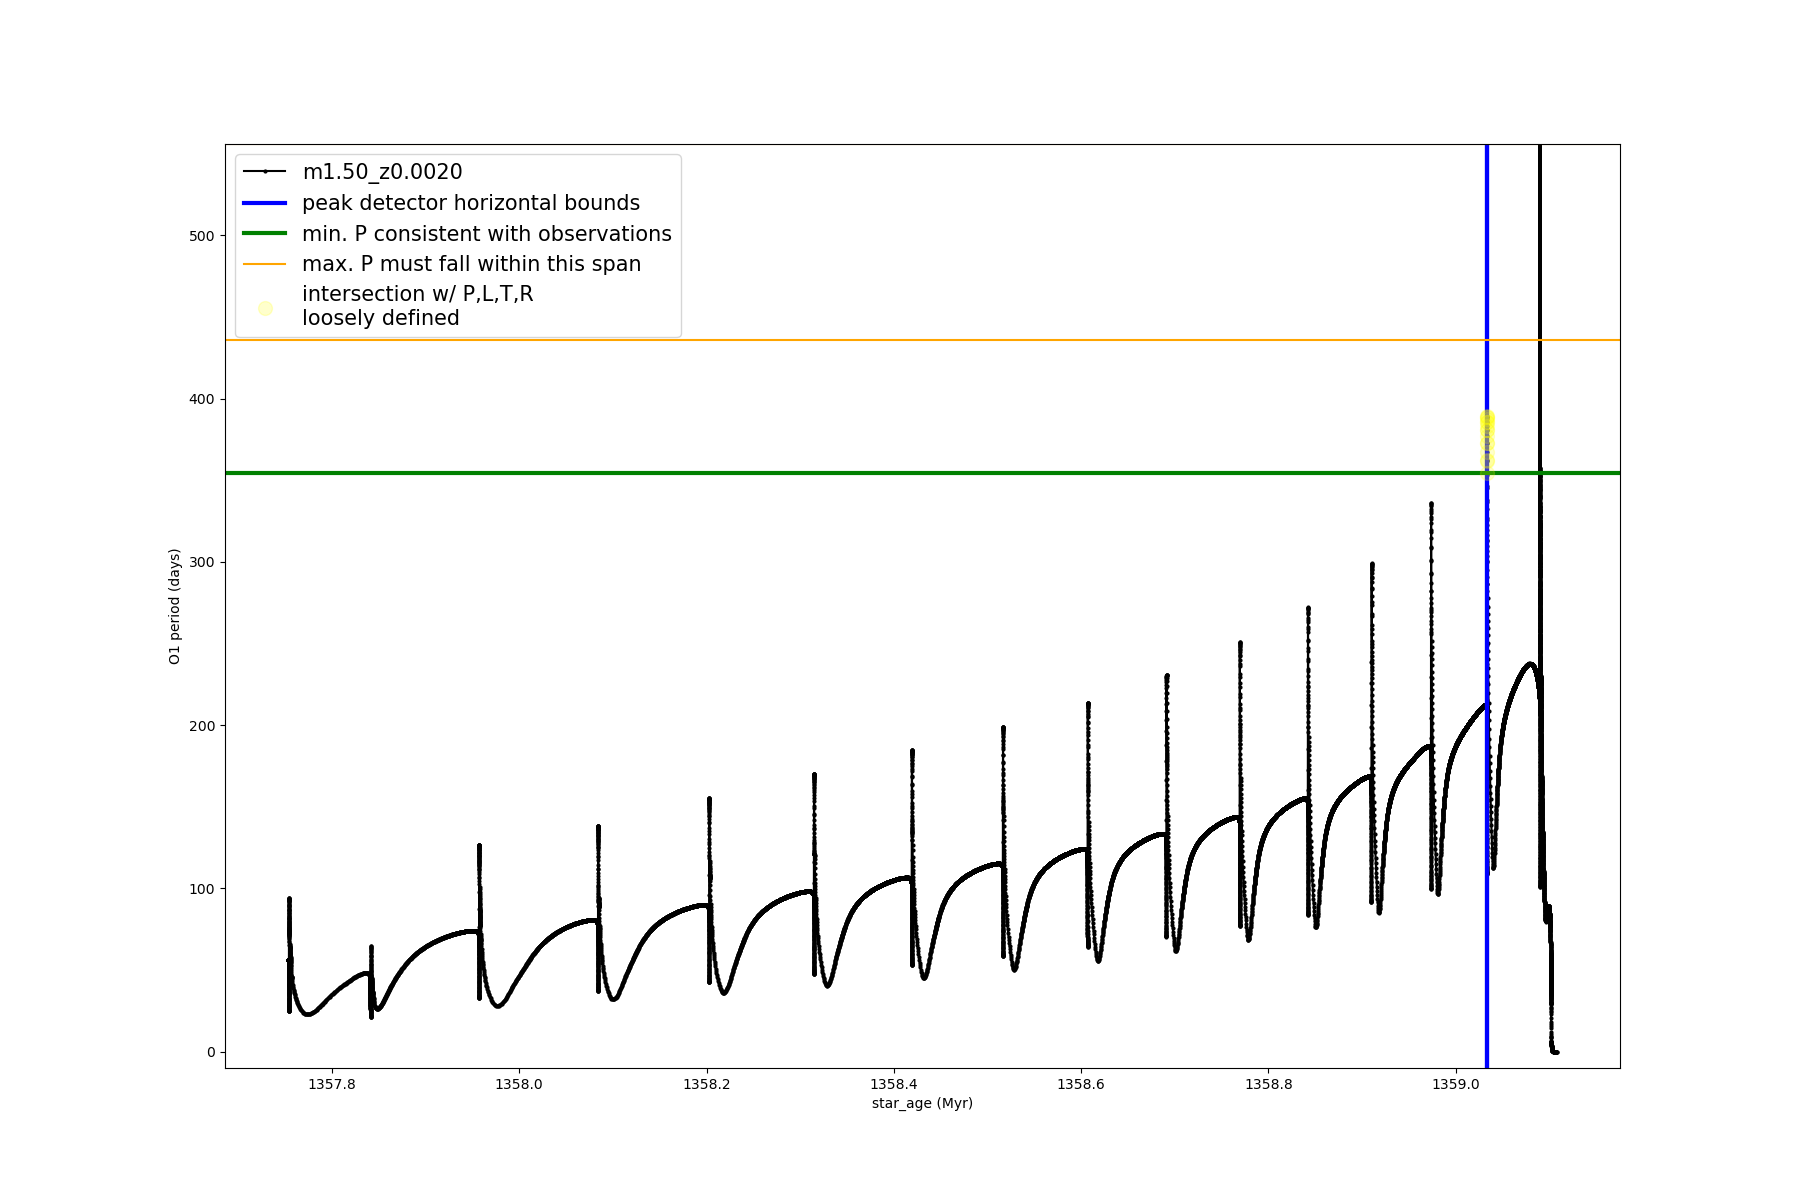1800x1200 pixels.
Task: Click the 'peak detector horizontal bounds' legend text
Action: click(470, 203)
